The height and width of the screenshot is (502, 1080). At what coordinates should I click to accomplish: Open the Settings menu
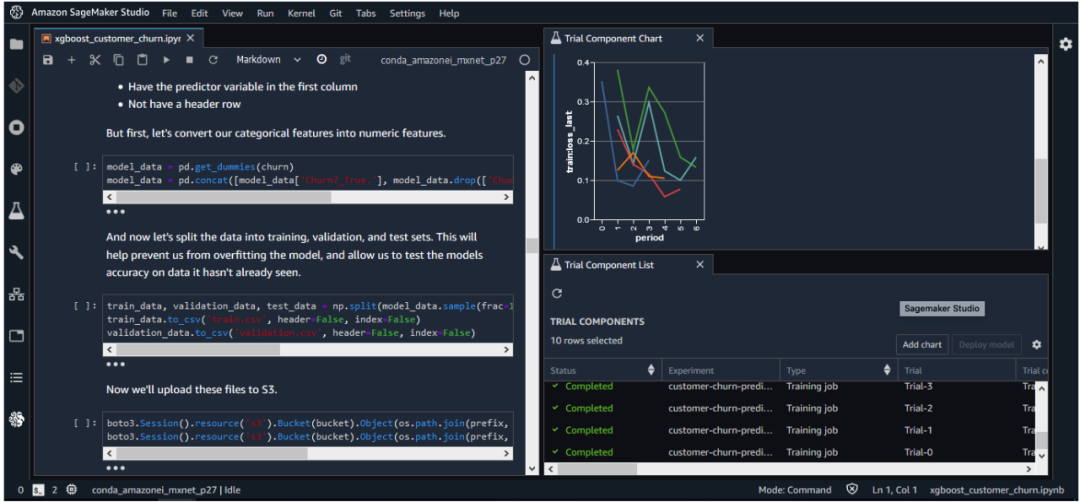pyautogui.click(x=408, y=13)
